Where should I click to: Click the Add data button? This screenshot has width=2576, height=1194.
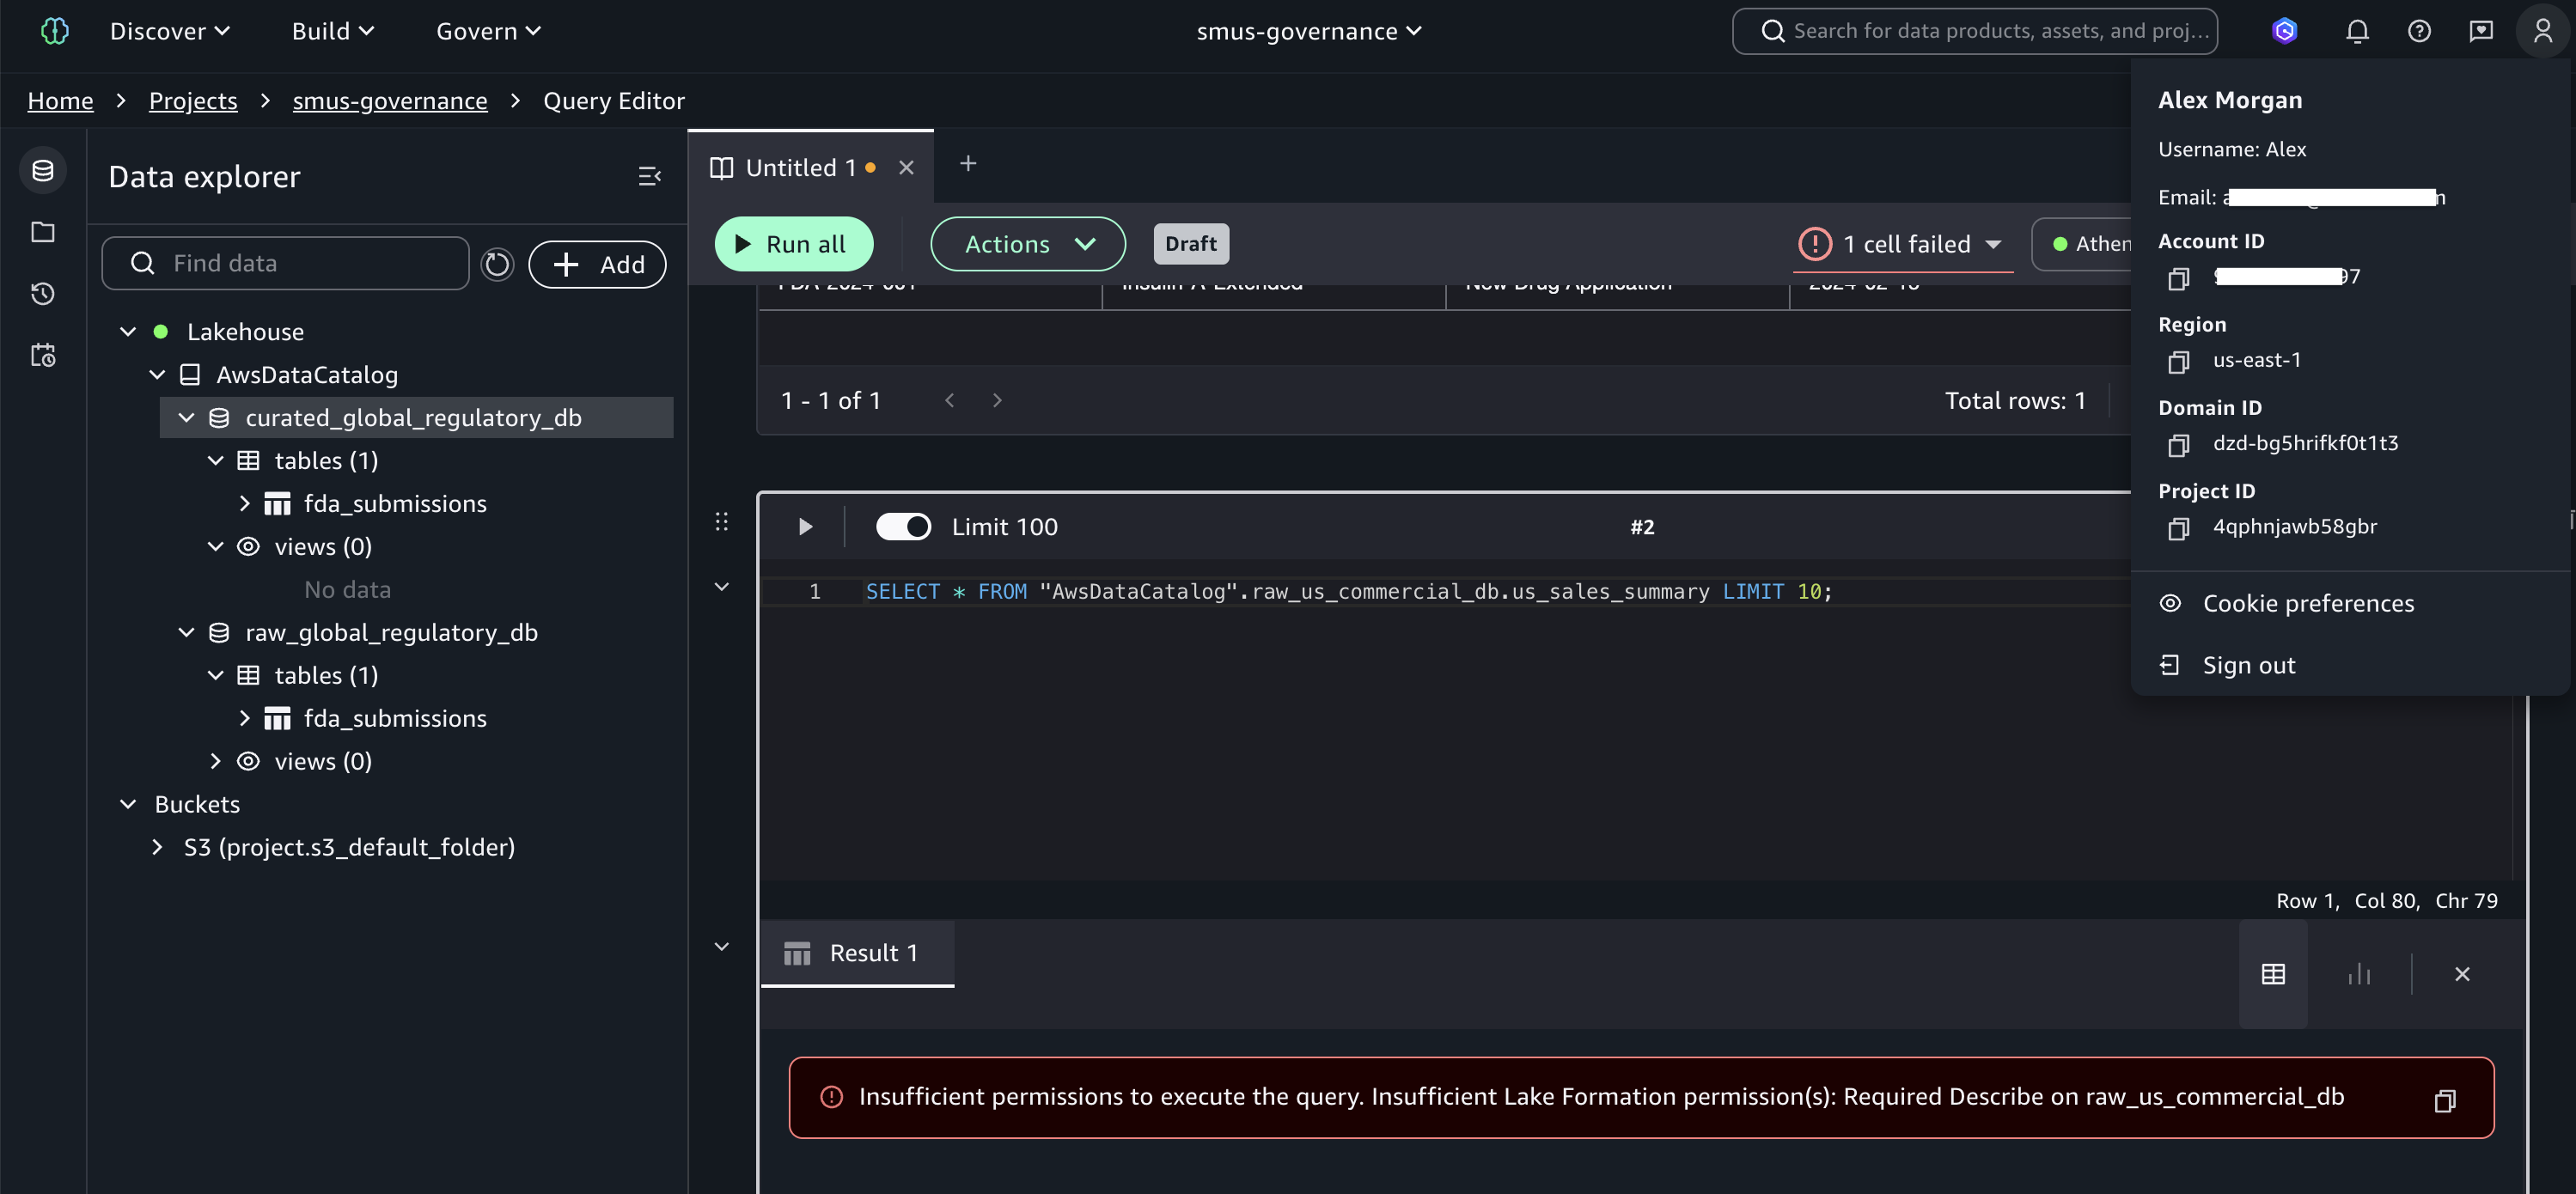tap(597, 264)
